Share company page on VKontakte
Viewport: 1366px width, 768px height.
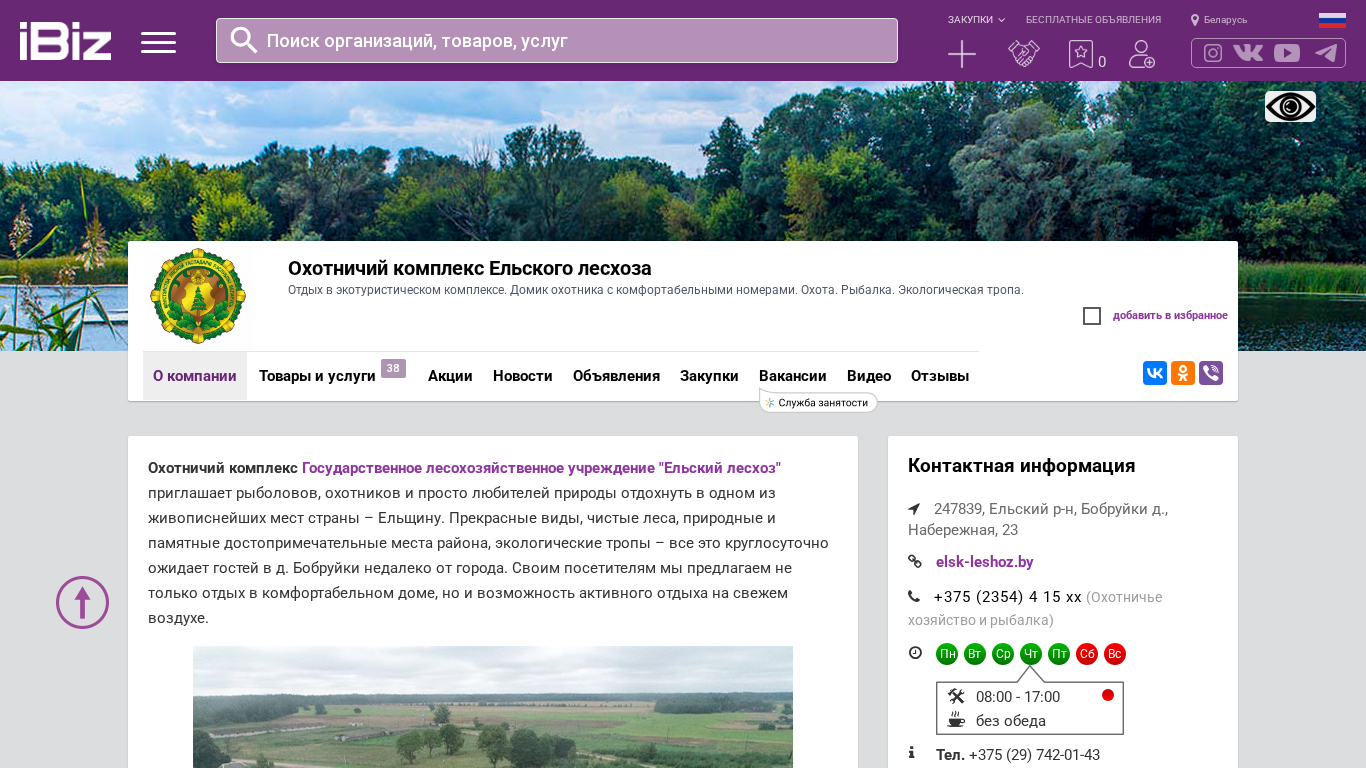pos(1155,373)
